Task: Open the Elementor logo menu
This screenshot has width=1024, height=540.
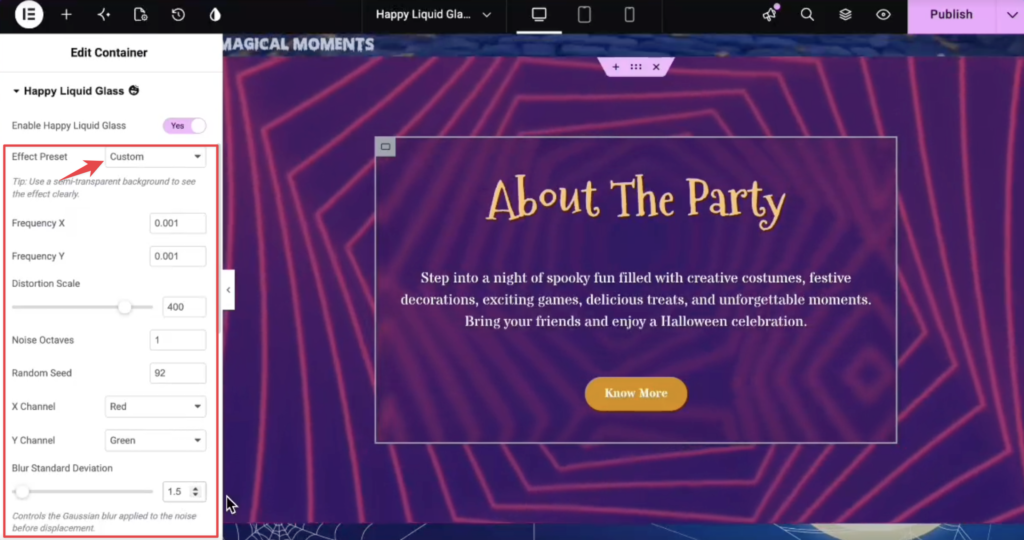Action: (29, 14)
